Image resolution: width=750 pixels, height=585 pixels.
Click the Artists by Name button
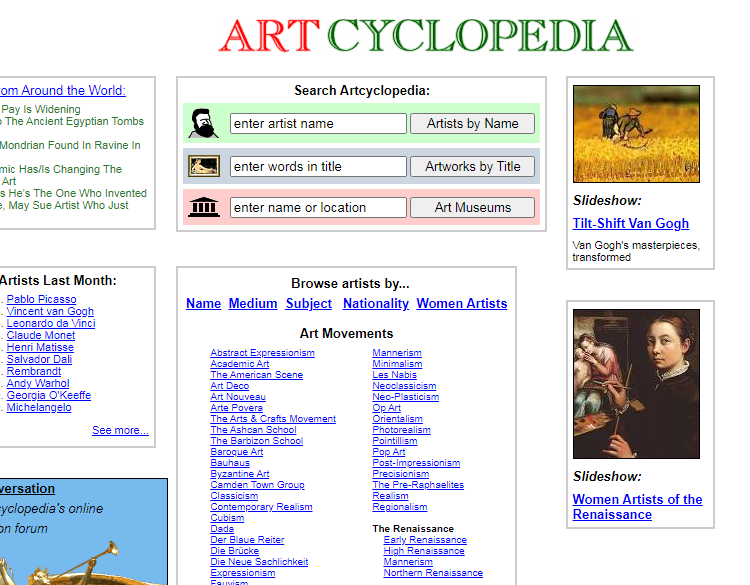(473, 123)
